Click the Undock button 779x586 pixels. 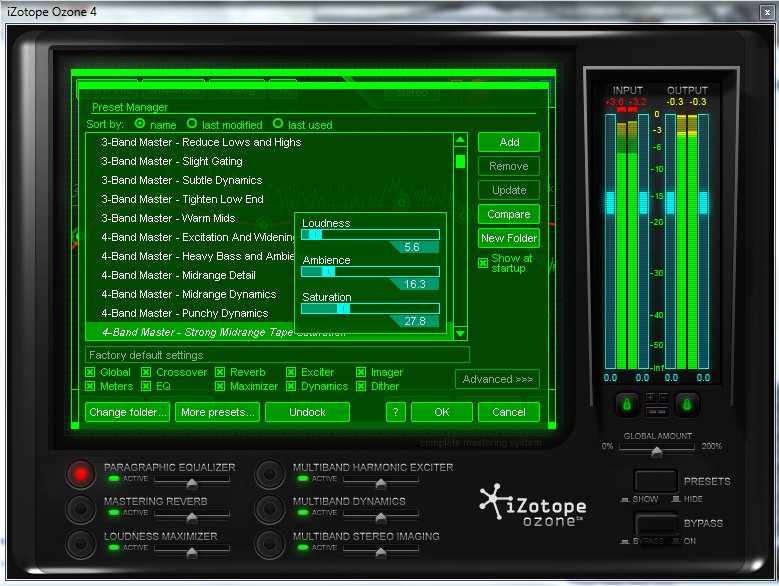pyautogui.click(x=307, y=412)
